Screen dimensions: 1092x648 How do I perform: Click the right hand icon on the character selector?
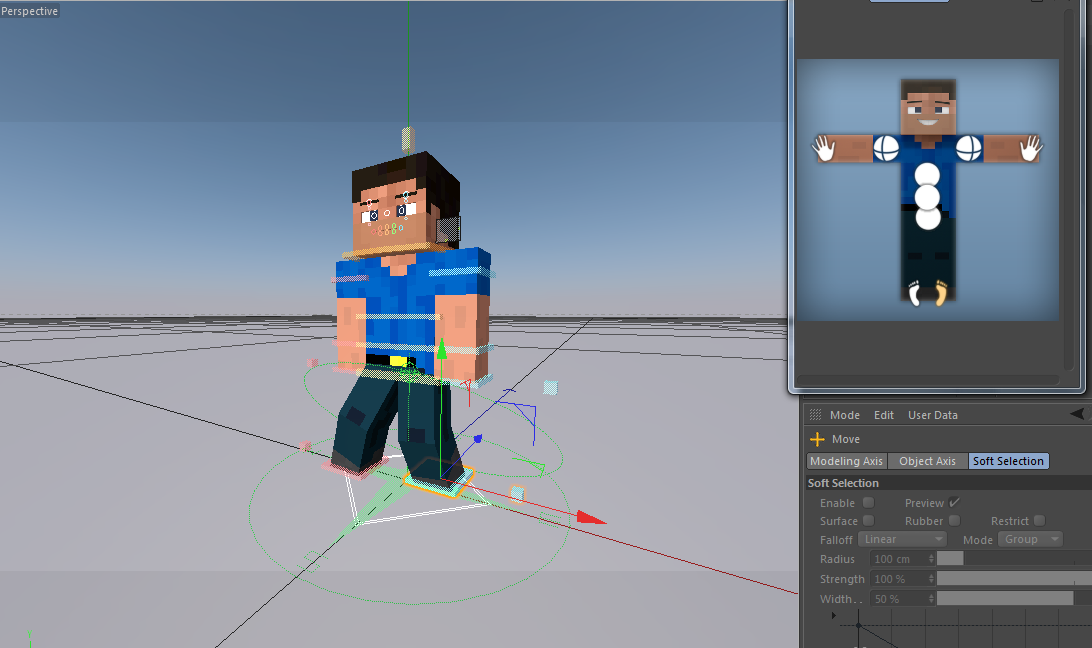click(x=1027, y=150)
